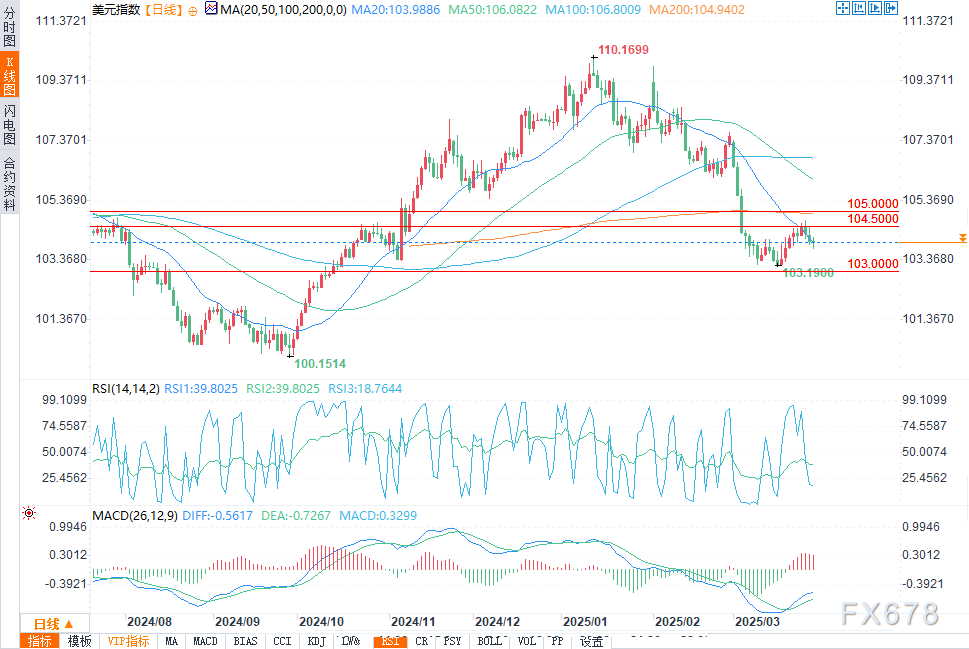969x649 pixels.
Task: Click the third chart layout icon at top right
Action: point(874,8)
